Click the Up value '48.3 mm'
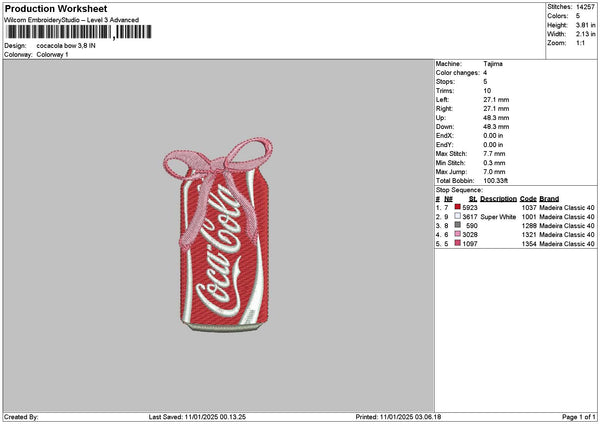 pos(496,117)
